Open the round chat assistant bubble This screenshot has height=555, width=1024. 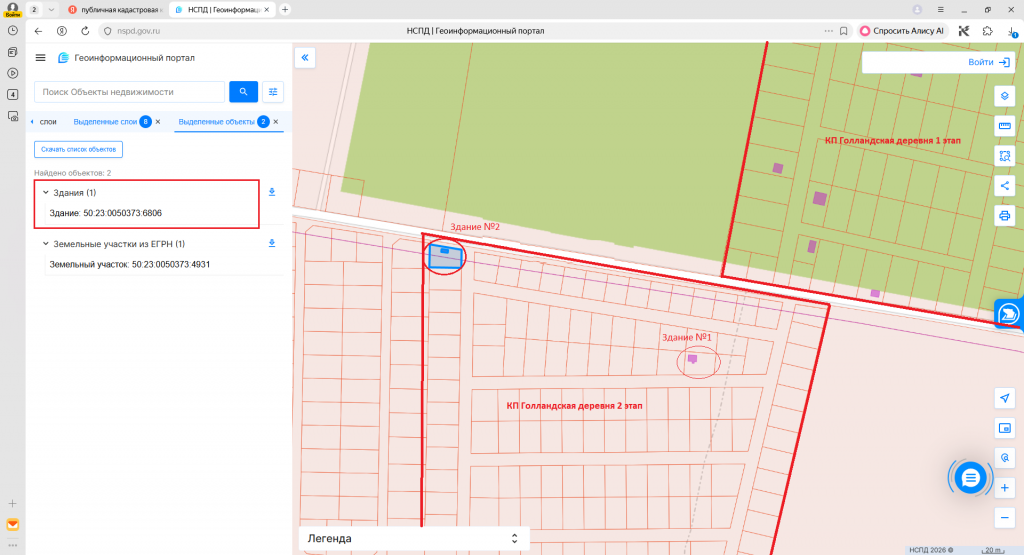click(970, 478)
